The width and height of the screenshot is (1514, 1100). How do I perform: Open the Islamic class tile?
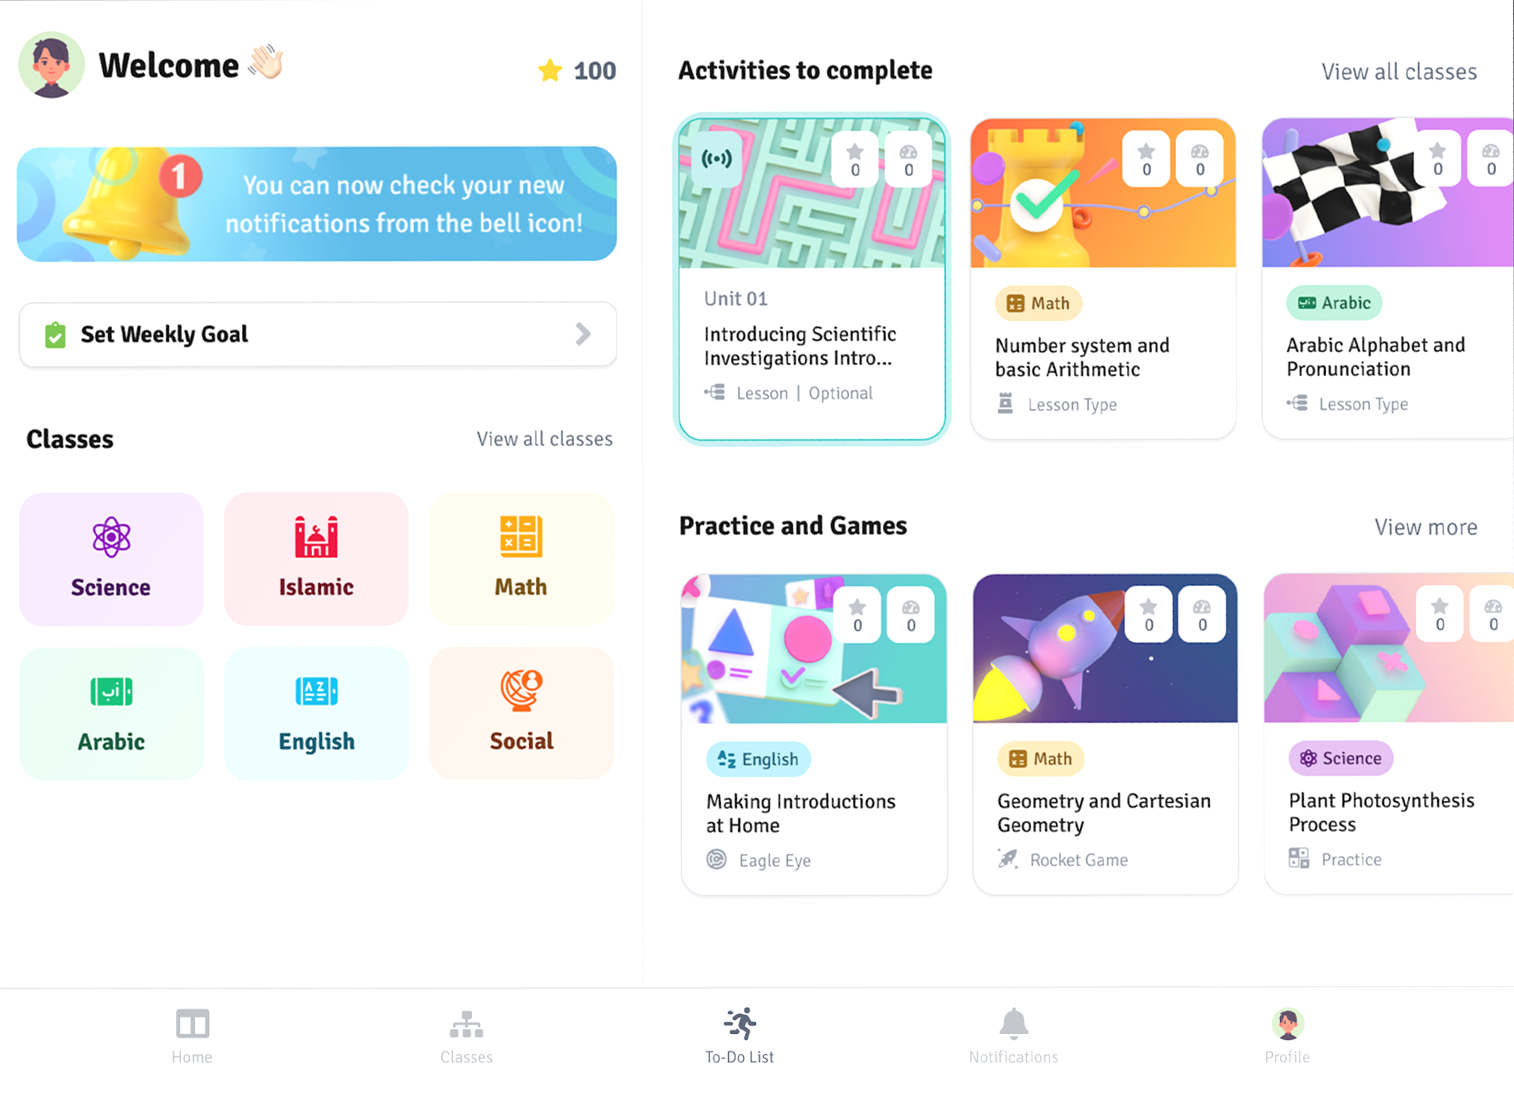point(316,559)
